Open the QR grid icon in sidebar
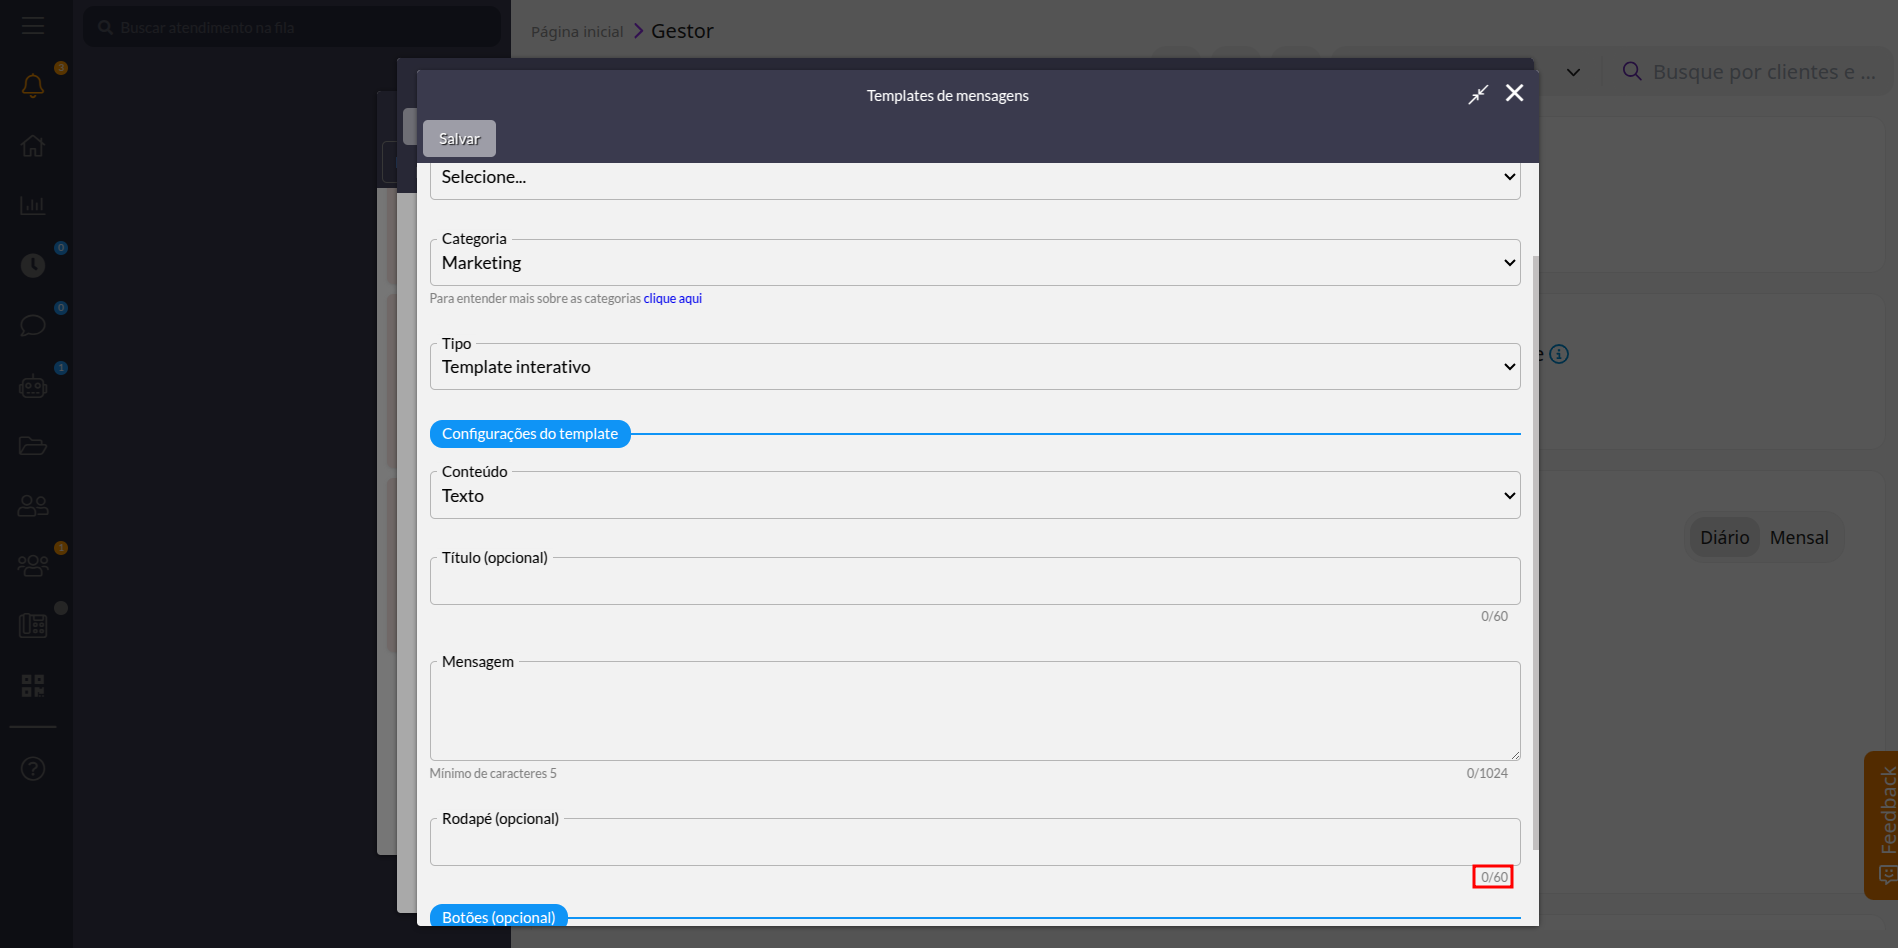This screenshot has width=1898, height=948. (33, 686)
